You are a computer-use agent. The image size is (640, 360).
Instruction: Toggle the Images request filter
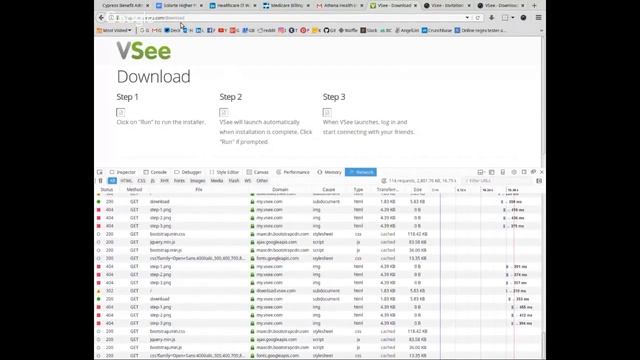click(x=198, y=181)
